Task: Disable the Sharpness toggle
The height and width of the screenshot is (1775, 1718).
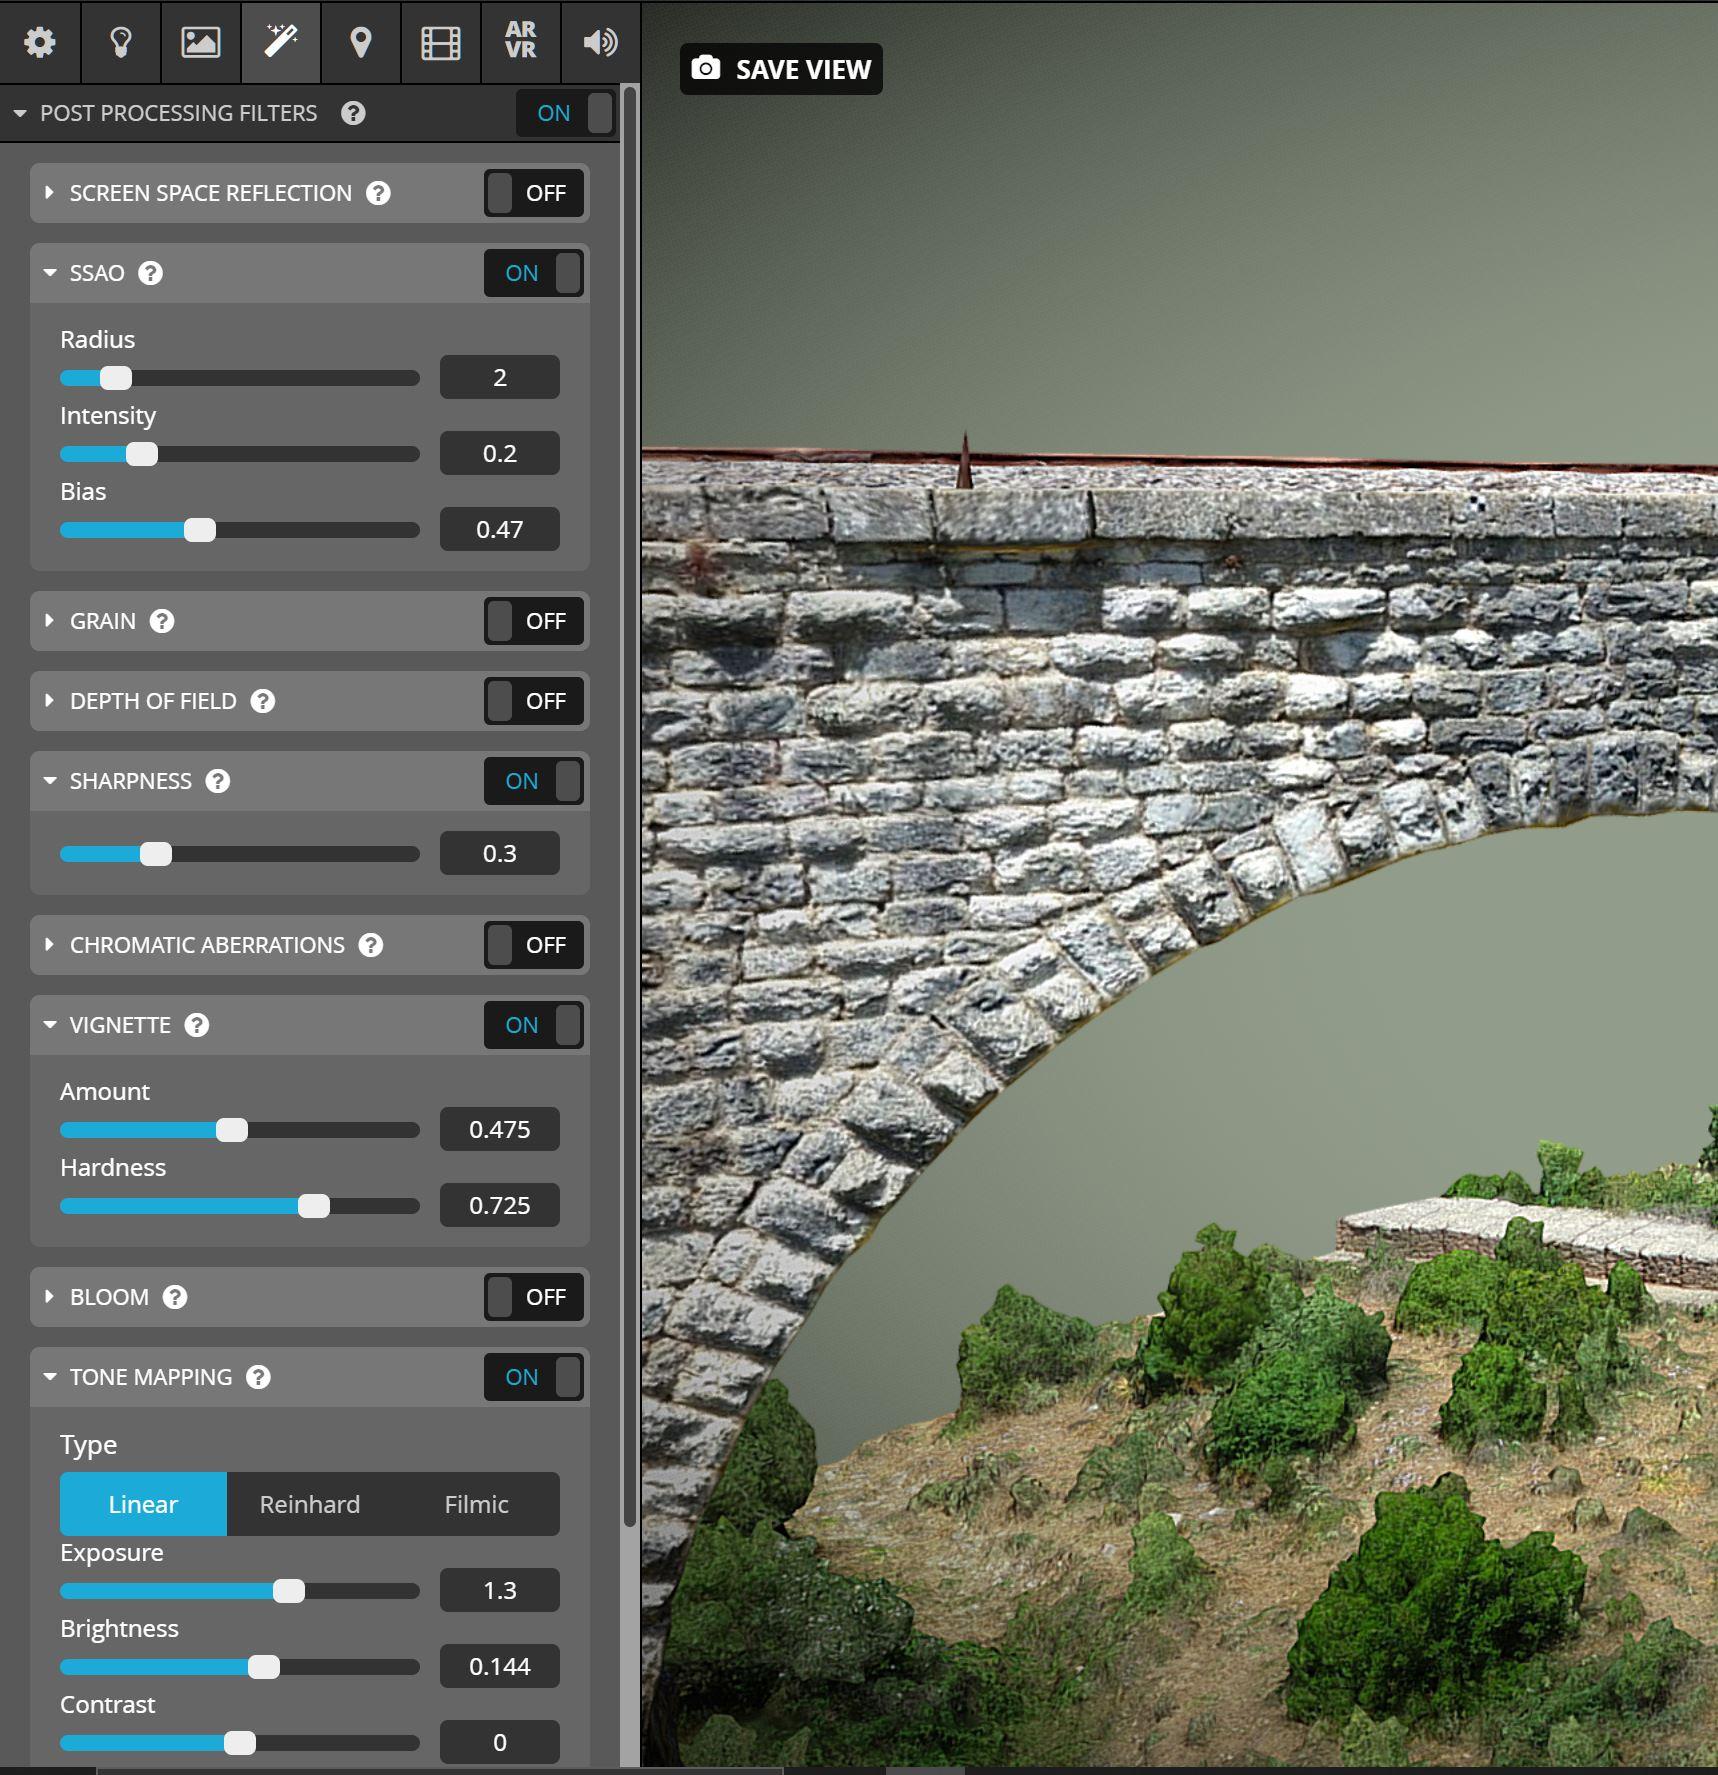Action: point(534,781)
